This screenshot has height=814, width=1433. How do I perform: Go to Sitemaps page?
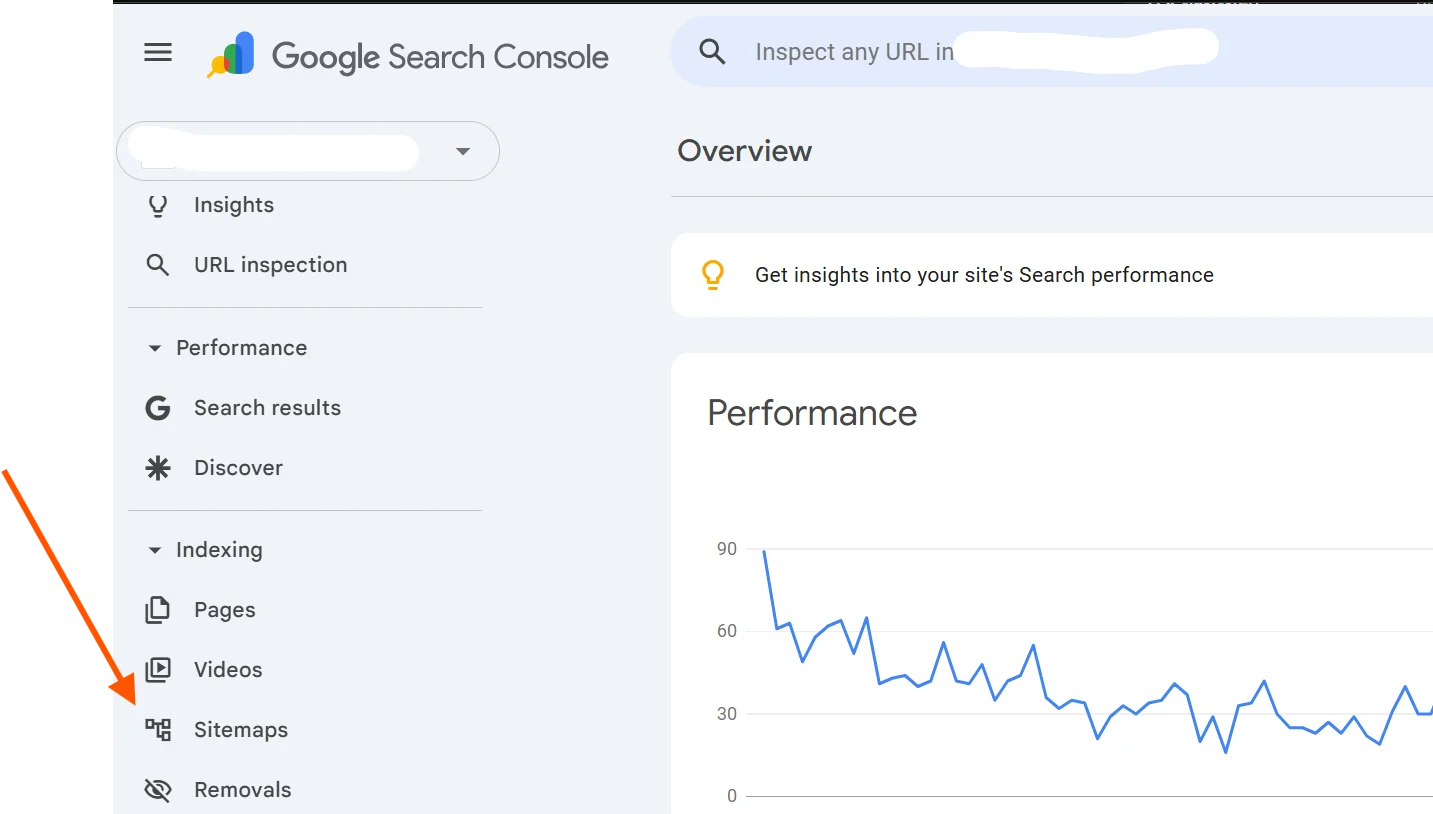241,730
